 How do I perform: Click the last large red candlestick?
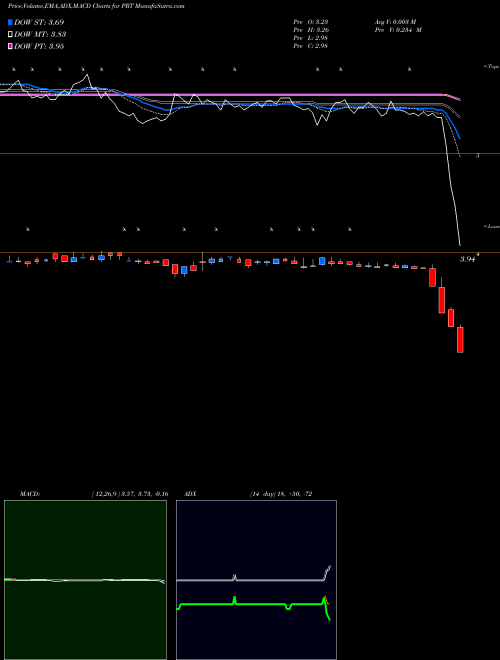click(460, 340)
